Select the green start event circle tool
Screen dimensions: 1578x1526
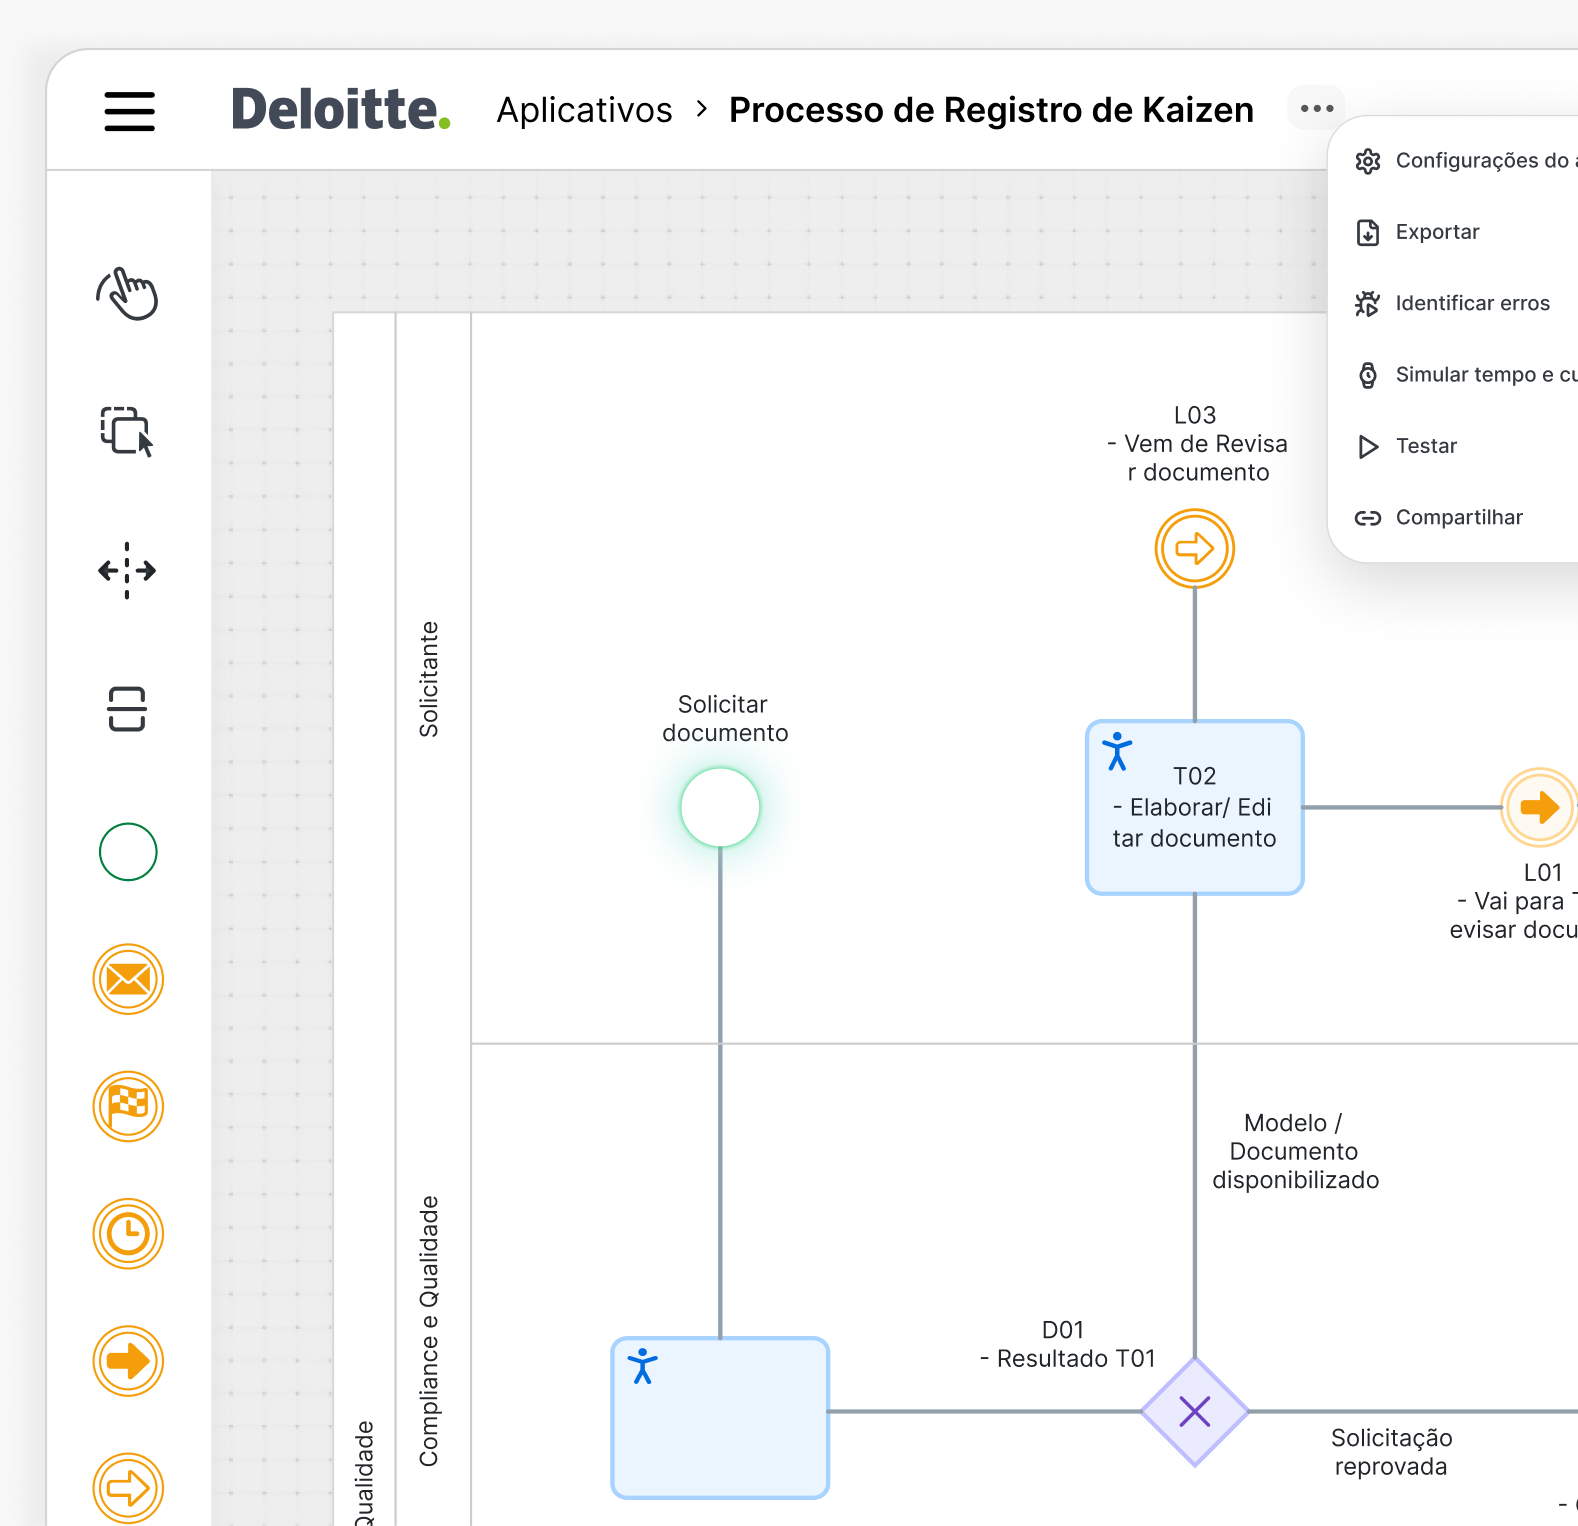point(128,852)
